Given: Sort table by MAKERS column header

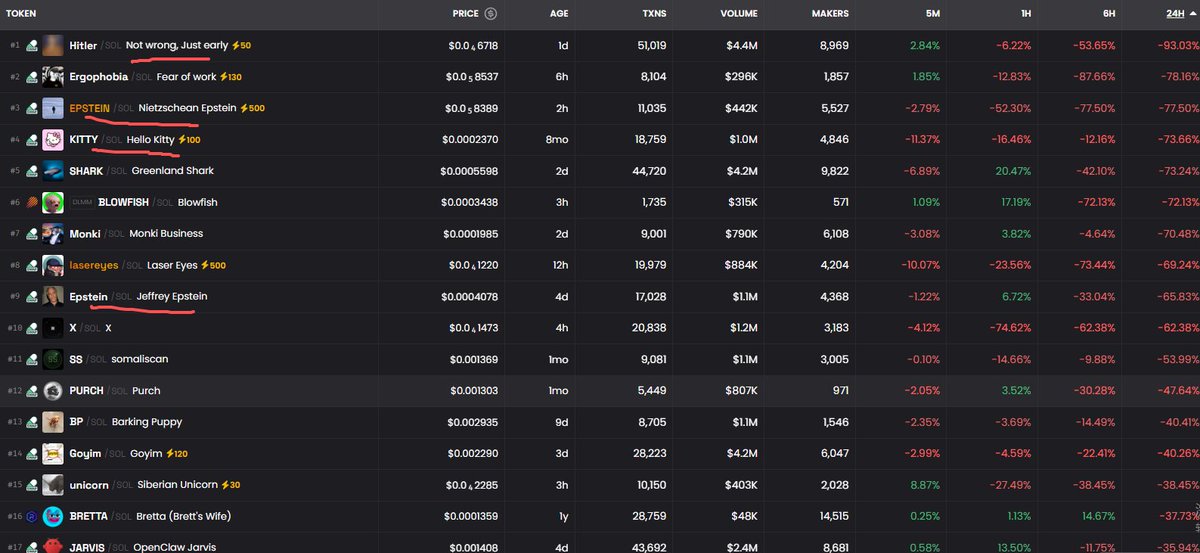Looking at the screenshot, I should 830,14.
